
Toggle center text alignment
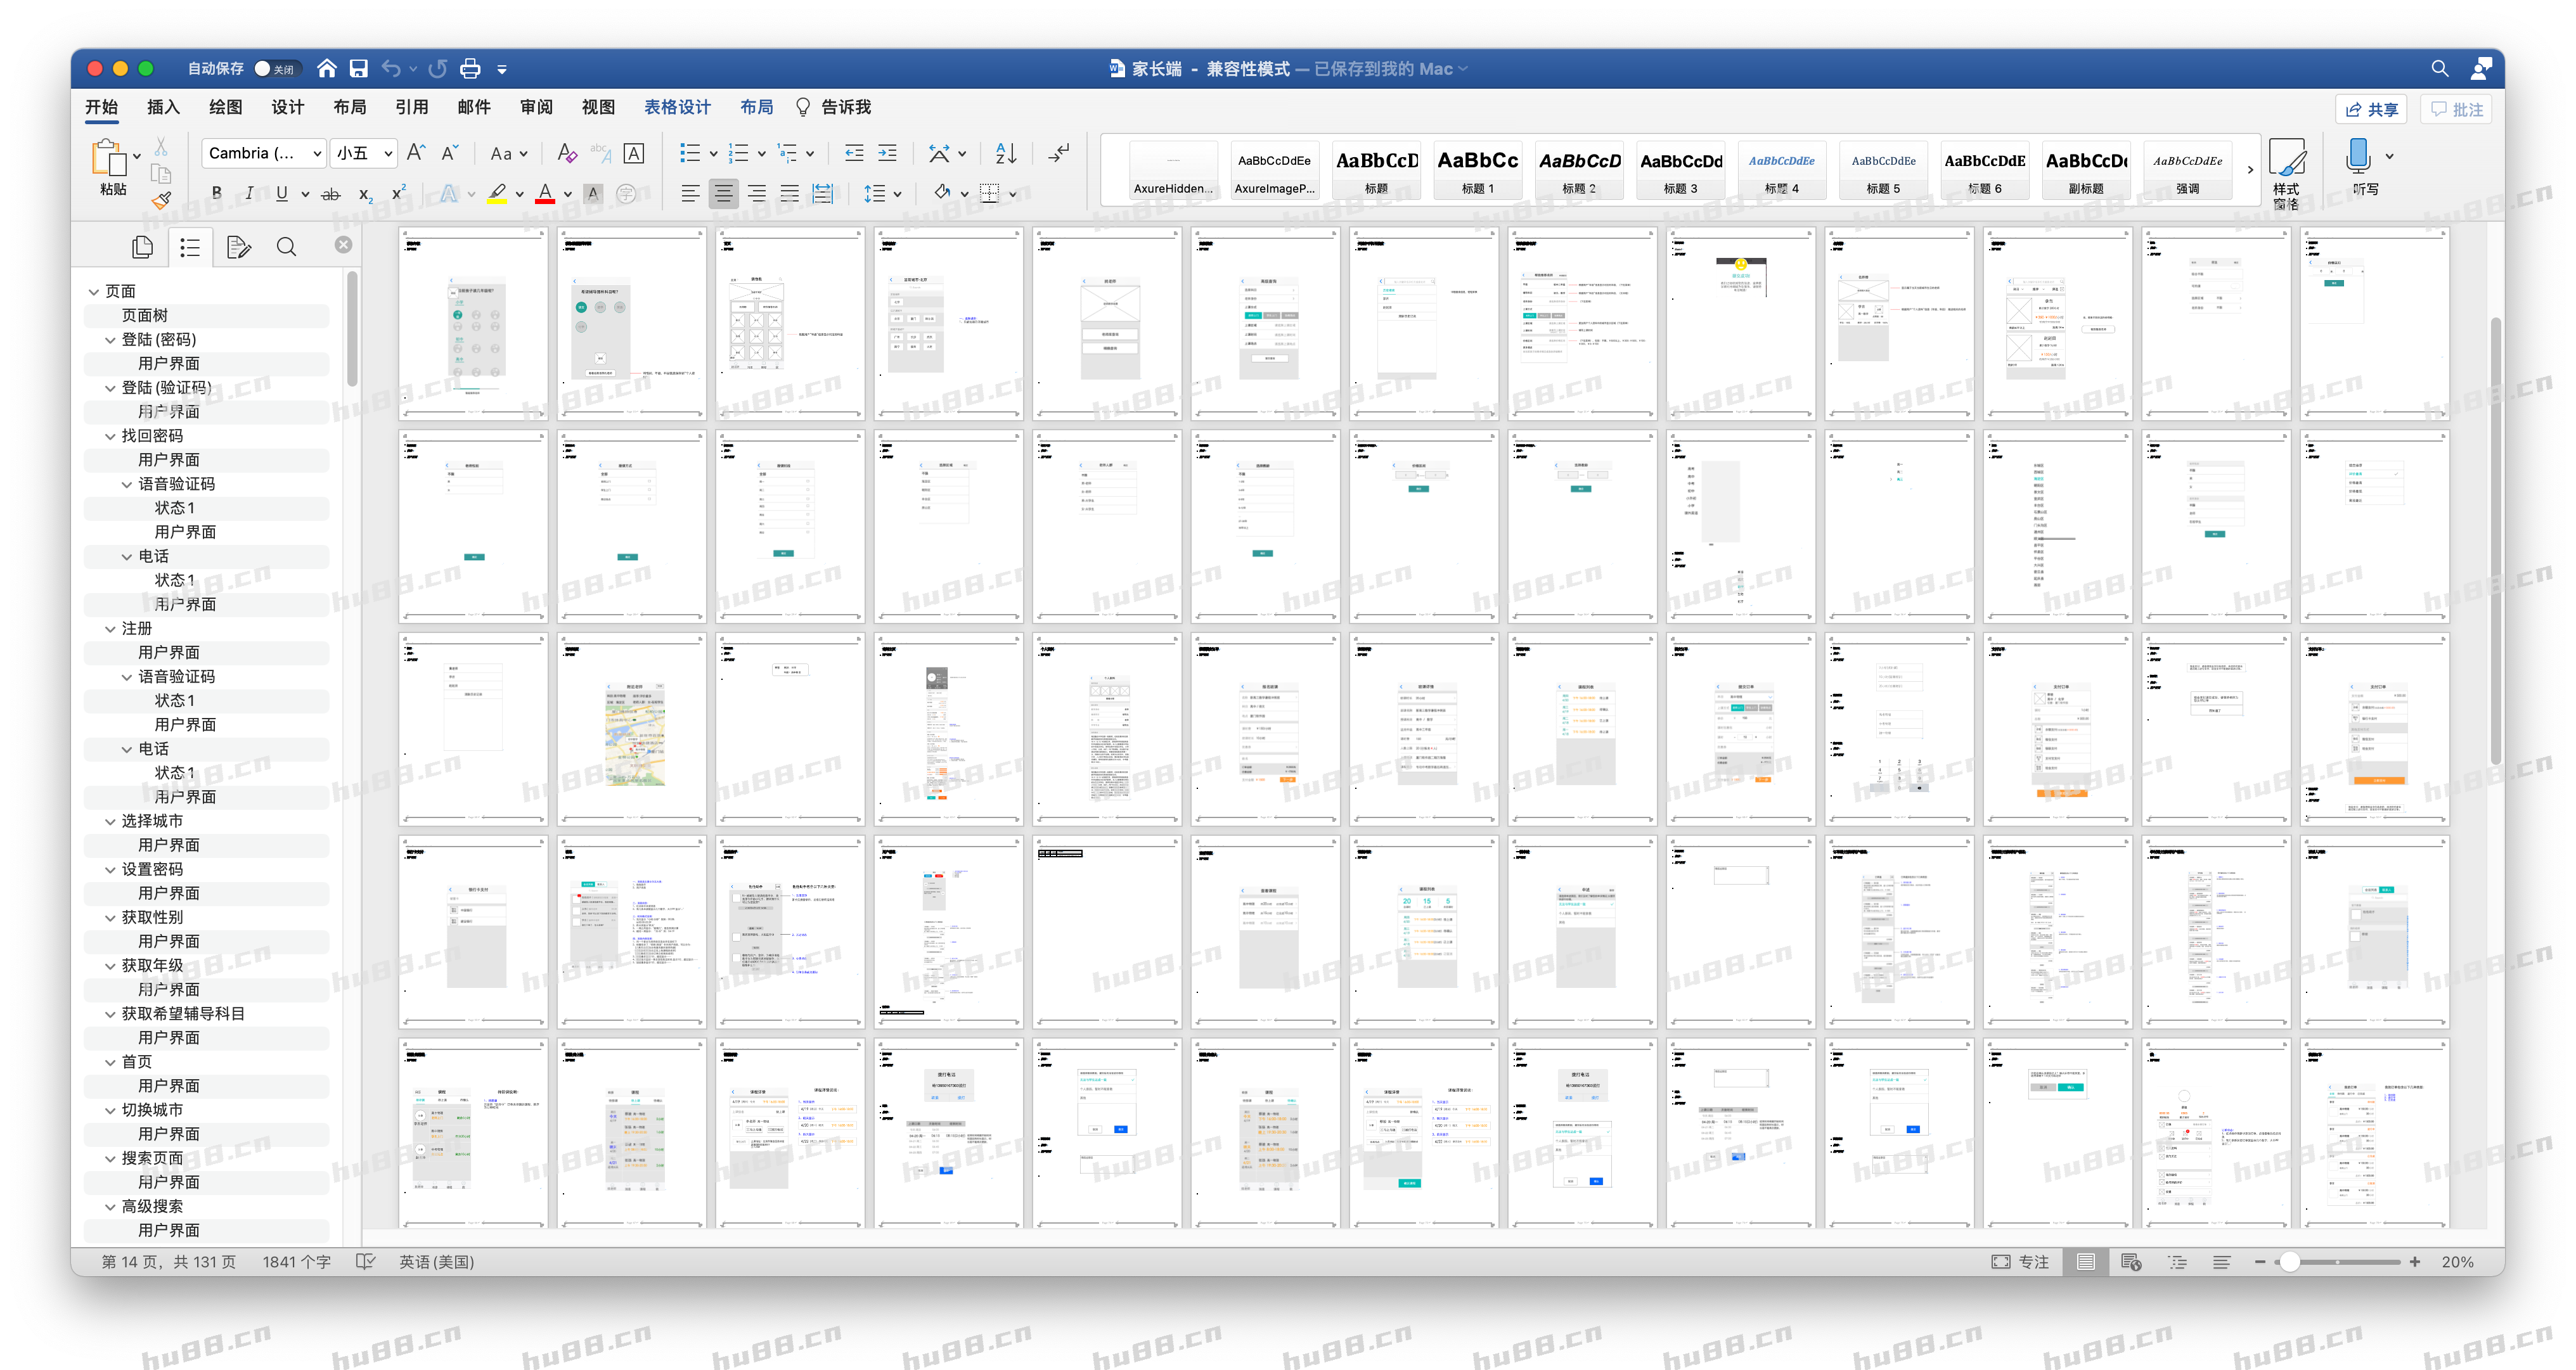coord(723,194)
